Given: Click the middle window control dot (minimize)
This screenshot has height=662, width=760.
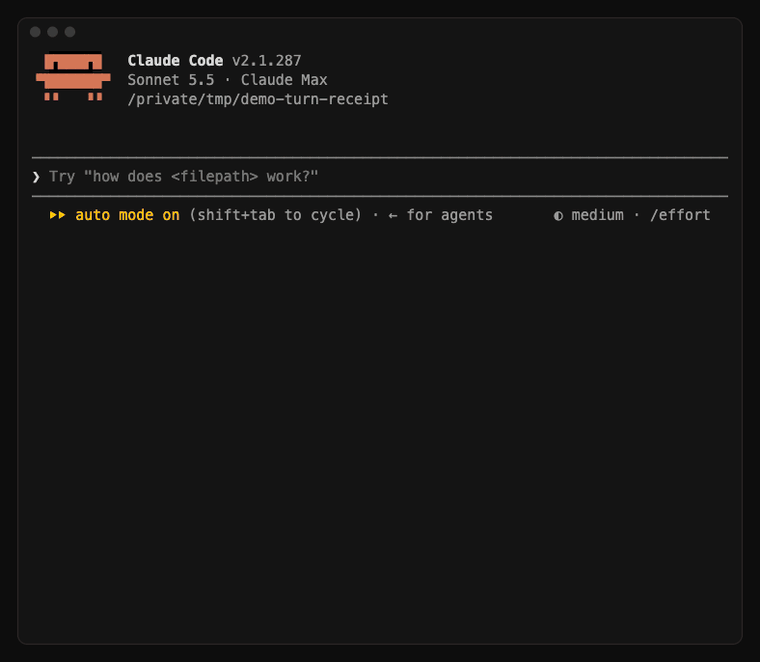Looking at the screenshot, I should [x=53, y=32].
